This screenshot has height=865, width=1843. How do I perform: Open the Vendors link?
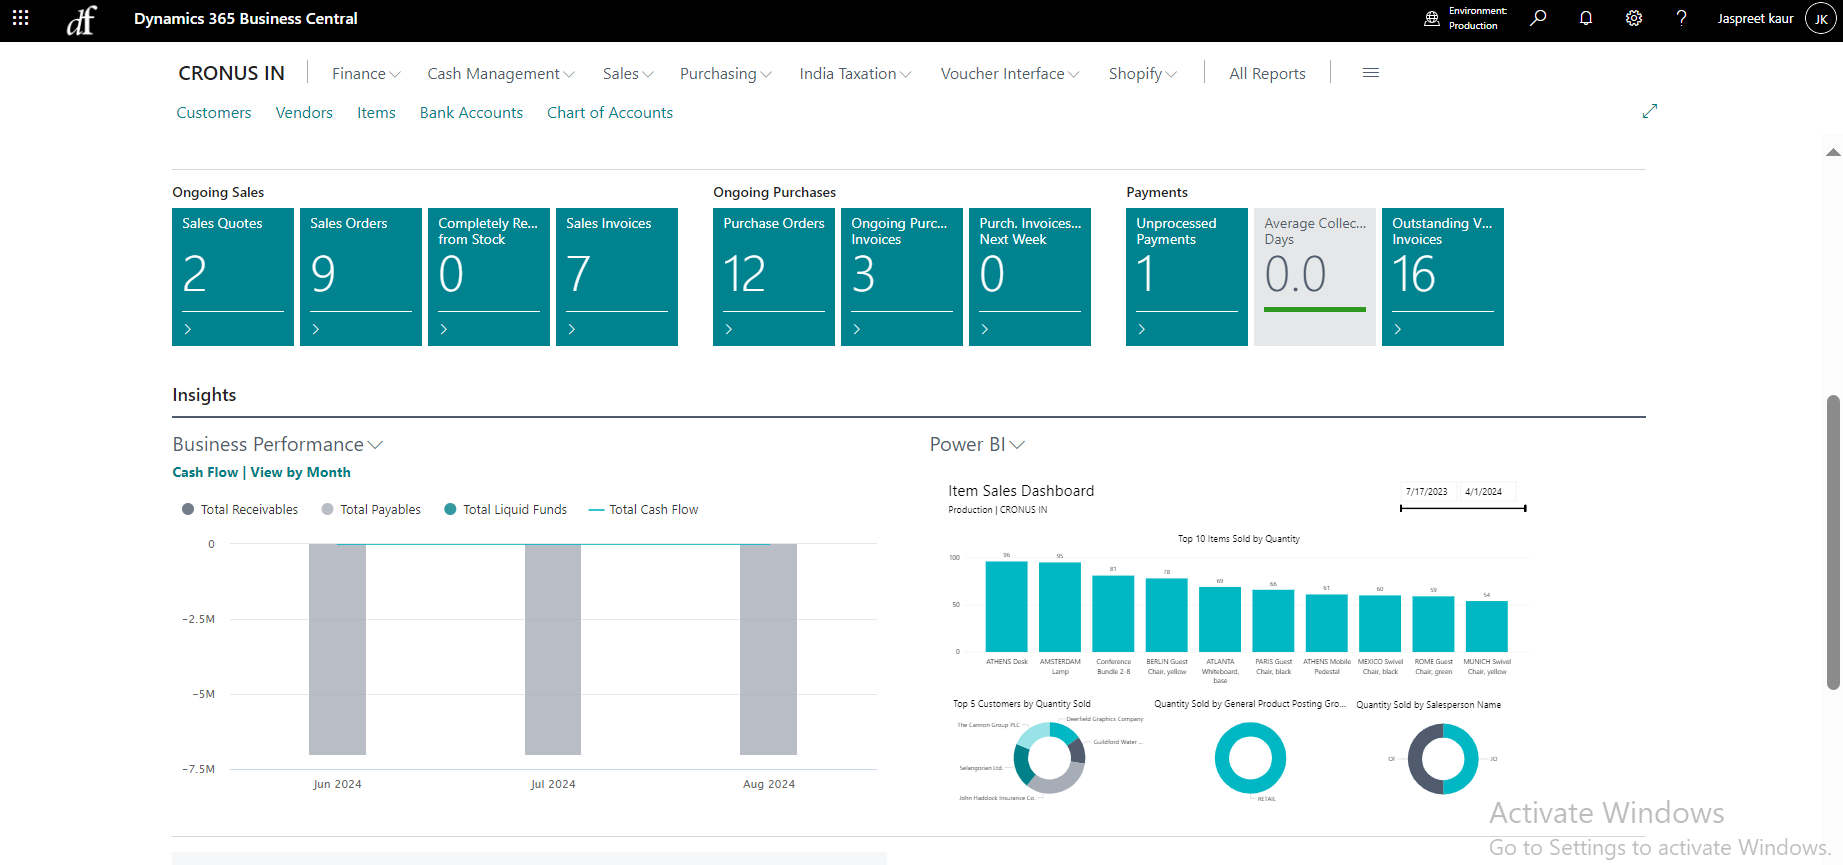pos(304,113)
